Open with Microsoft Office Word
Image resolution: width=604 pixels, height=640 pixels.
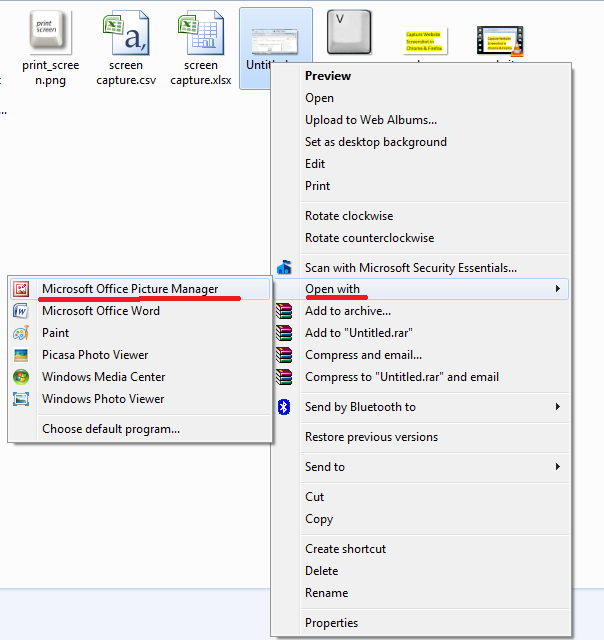click(x=140, y=311)
